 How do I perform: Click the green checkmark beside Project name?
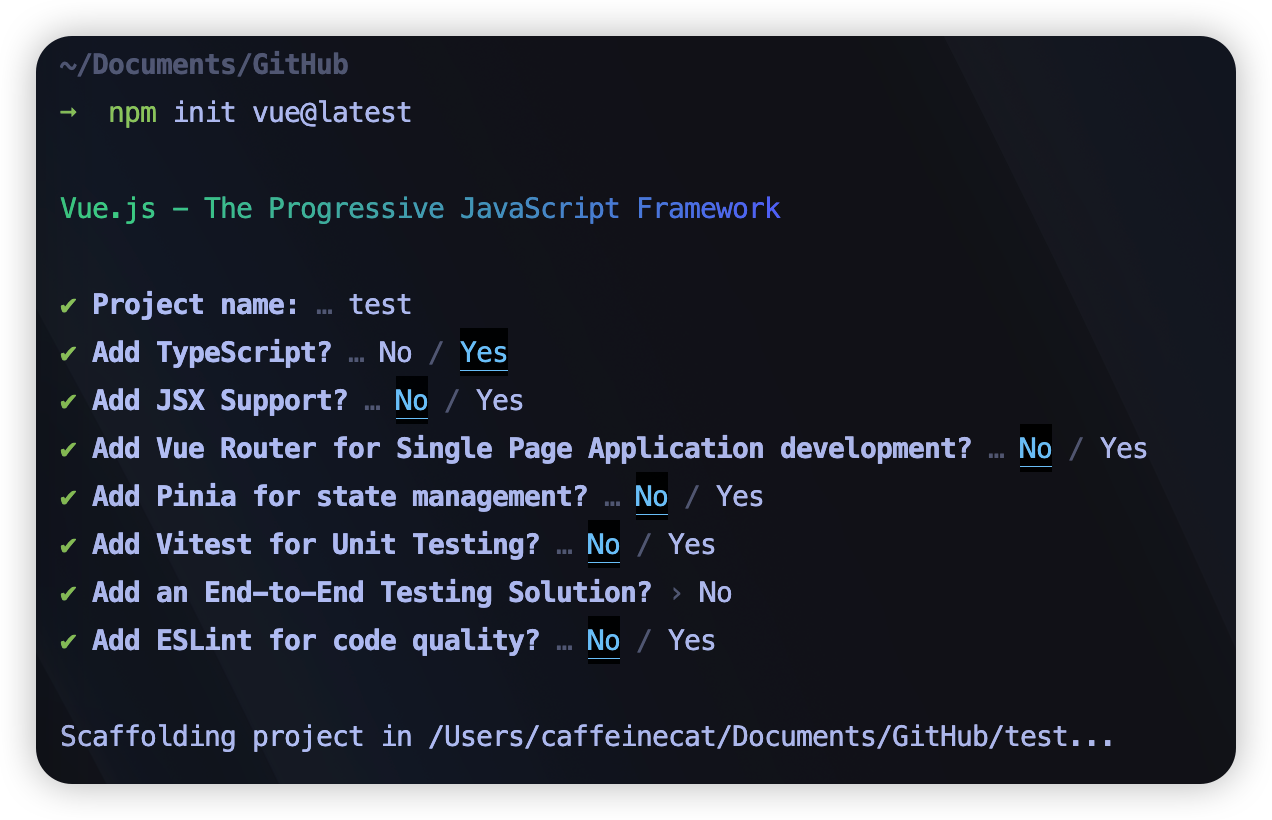coord(68,305)
